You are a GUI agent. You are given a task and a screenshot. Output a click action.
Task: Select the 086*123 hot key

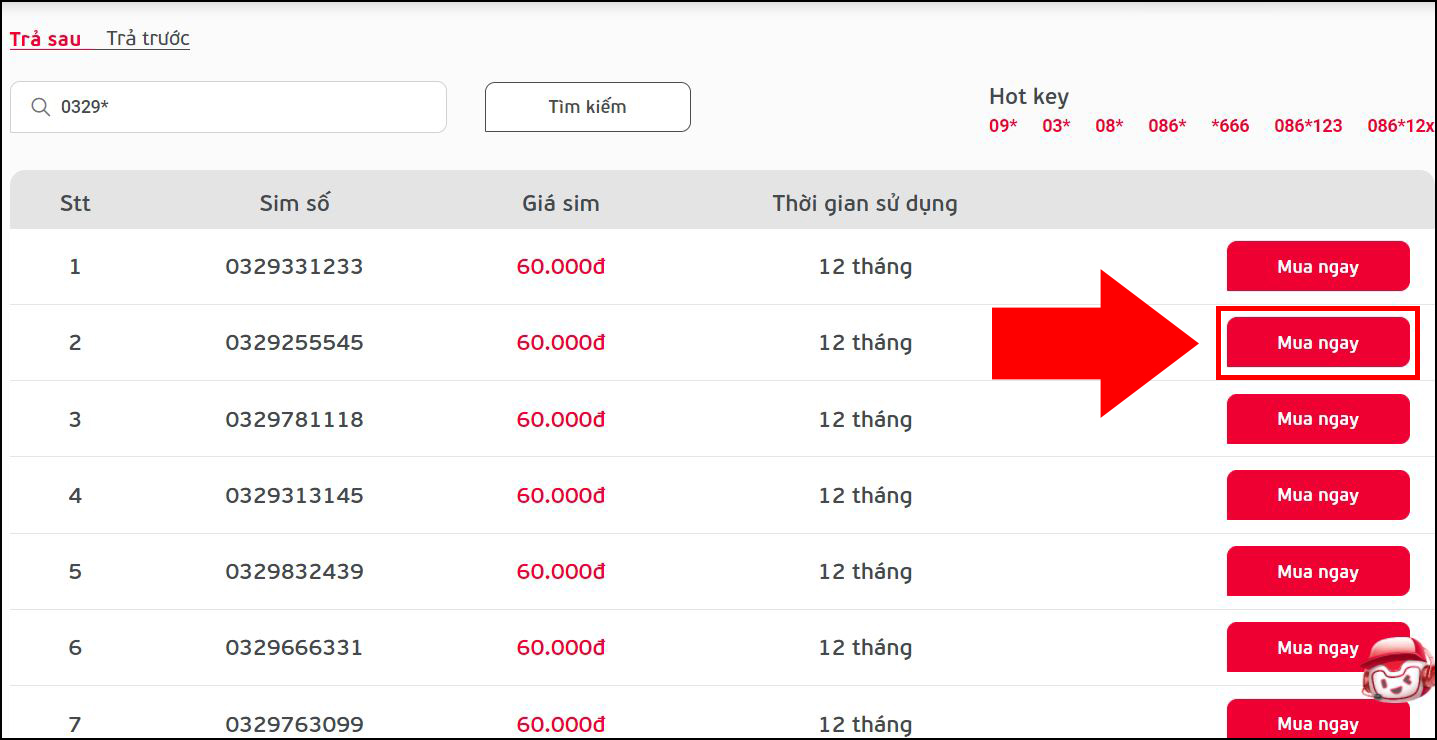click(x=1308, y=126)
